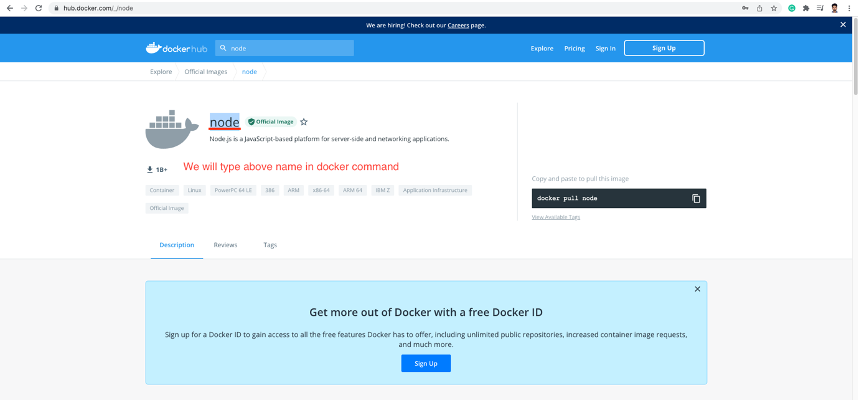This screenshot has height=400, width=858.
Task: Switch to the Tags tab
Action: (x=270, y=245)
